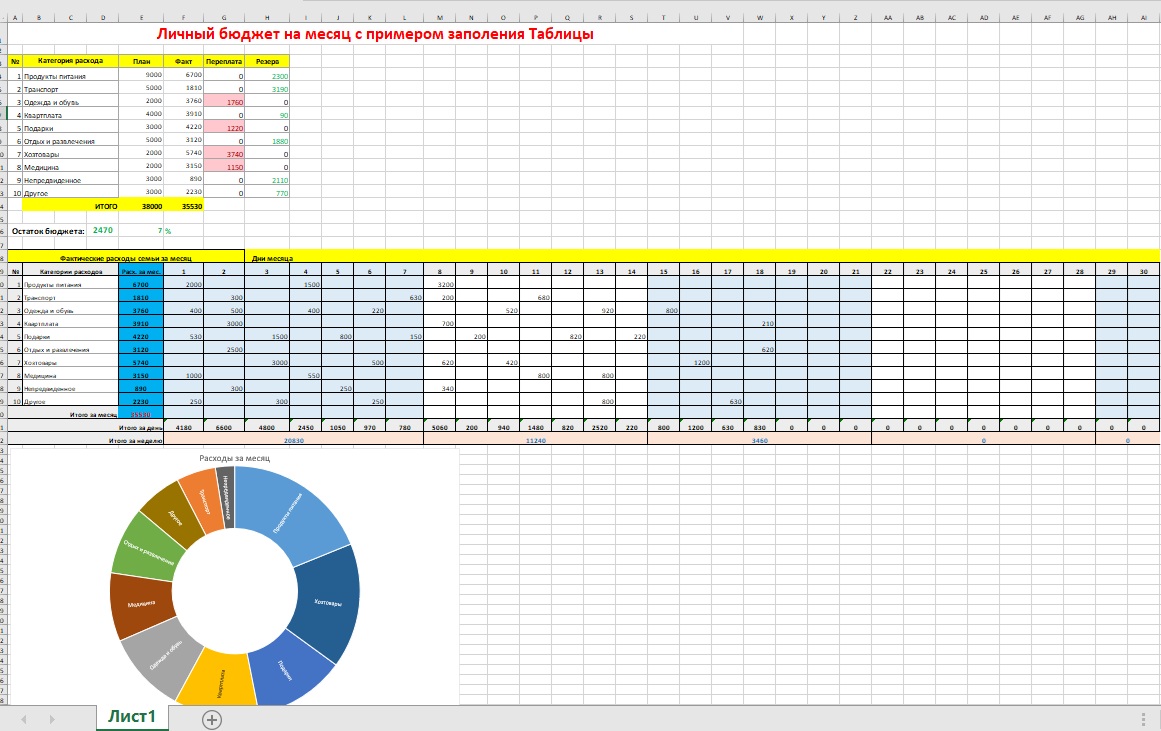Click the remaining budget value 2470
This screenshot has width=1161, height=731.
103,230
